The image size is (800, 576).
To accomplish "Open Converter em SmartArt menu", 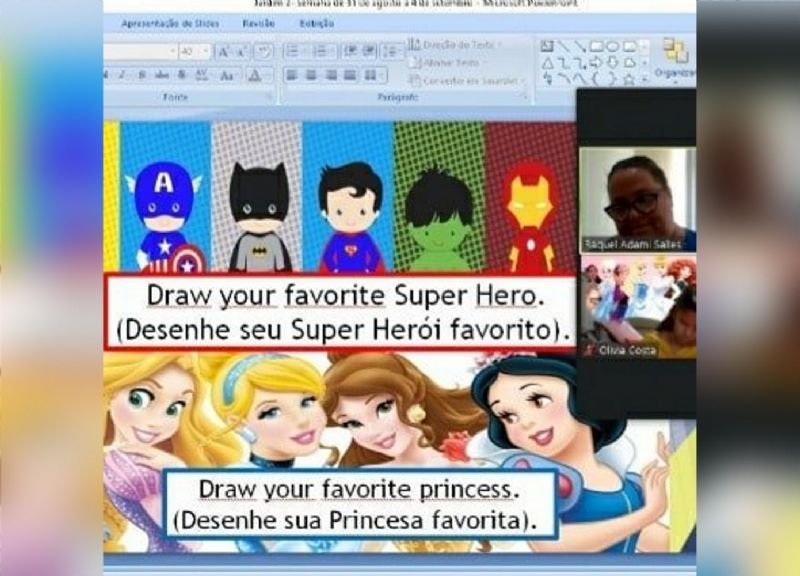I will coord(468,81).
